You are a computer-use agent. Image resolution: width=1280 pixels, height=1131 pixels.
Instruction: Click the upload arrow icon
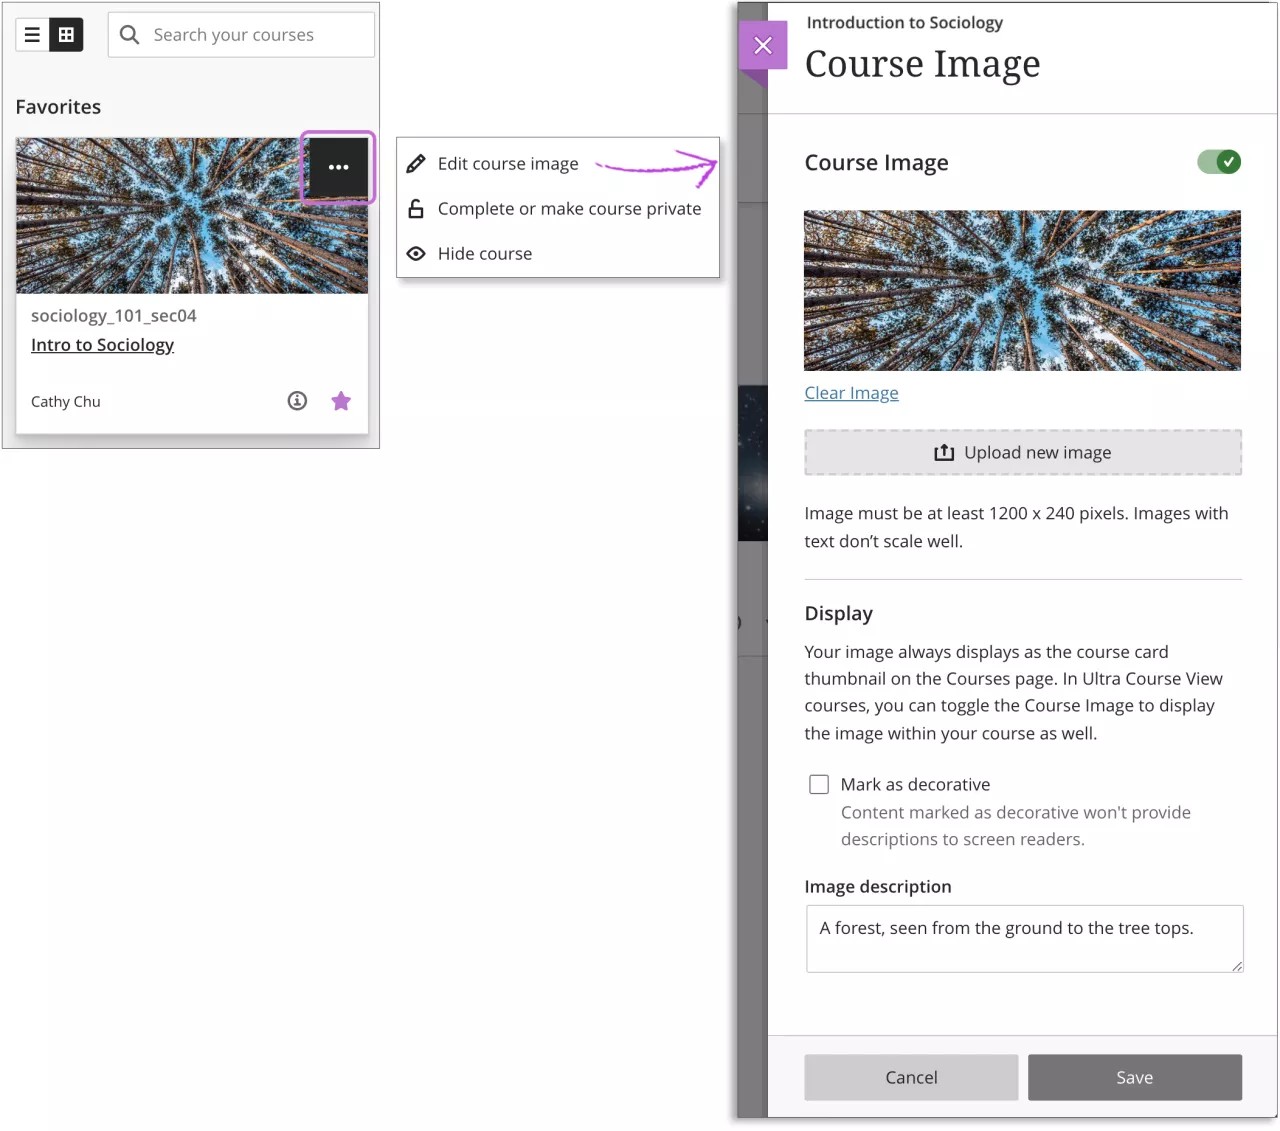coord(944,452)
